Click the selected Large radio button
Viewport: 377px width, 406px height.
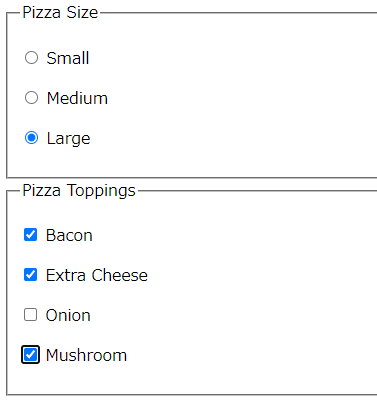[31, 138]
